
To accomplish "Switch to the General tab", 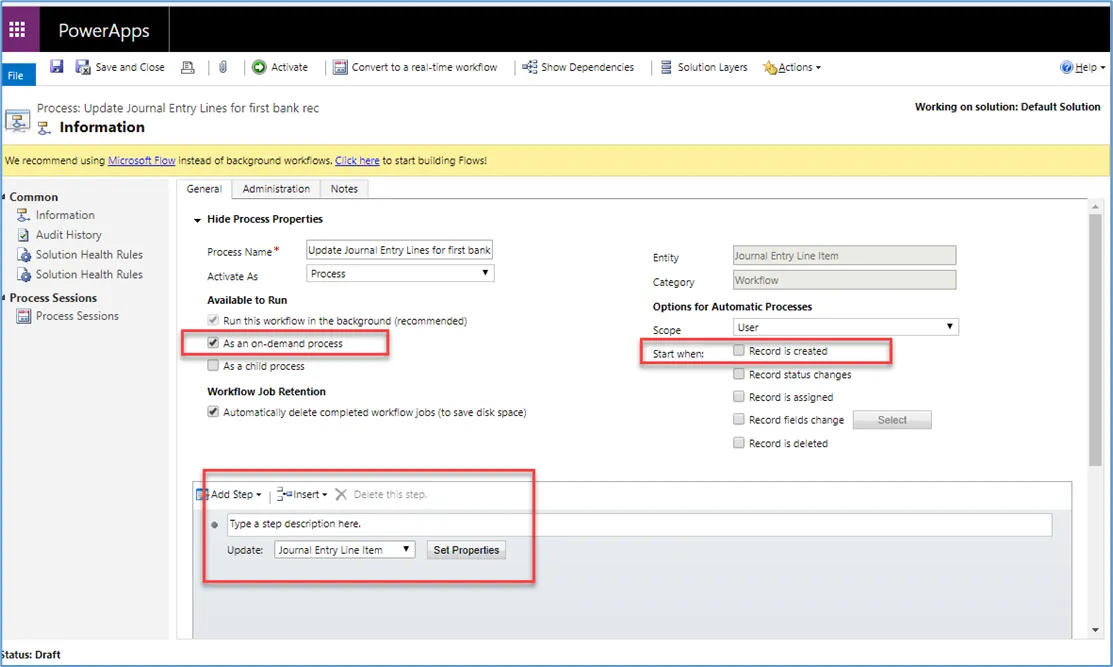I will [204, 189].
